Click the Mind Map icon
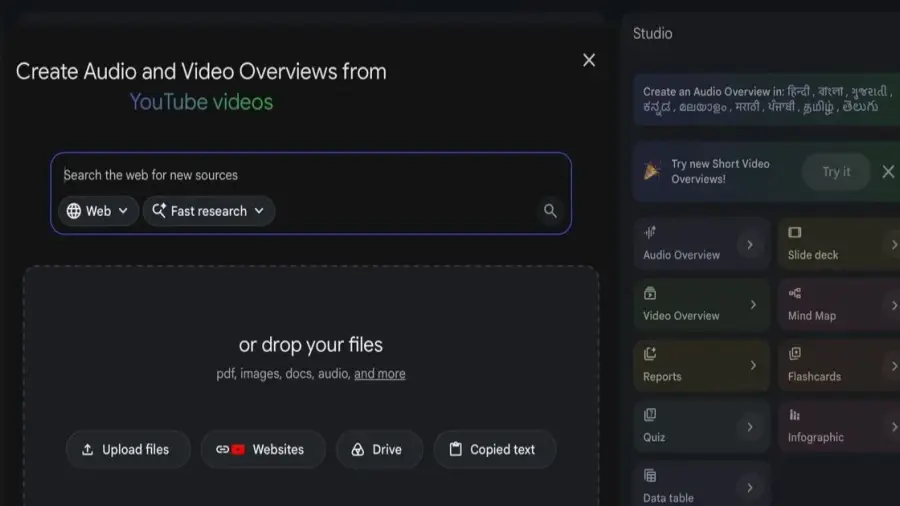900x506 pixels. [794, 293]
